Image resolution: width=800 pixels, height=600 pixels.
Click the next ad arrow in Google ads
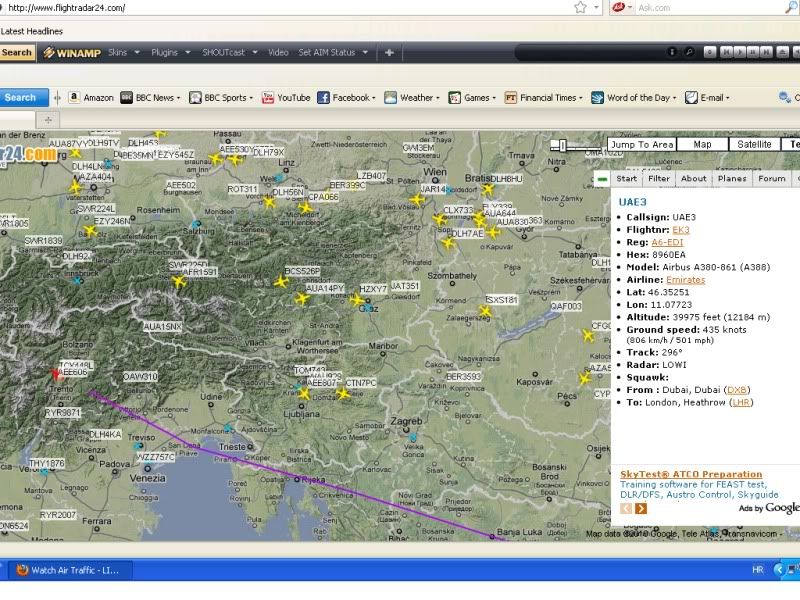click(641, 508)
